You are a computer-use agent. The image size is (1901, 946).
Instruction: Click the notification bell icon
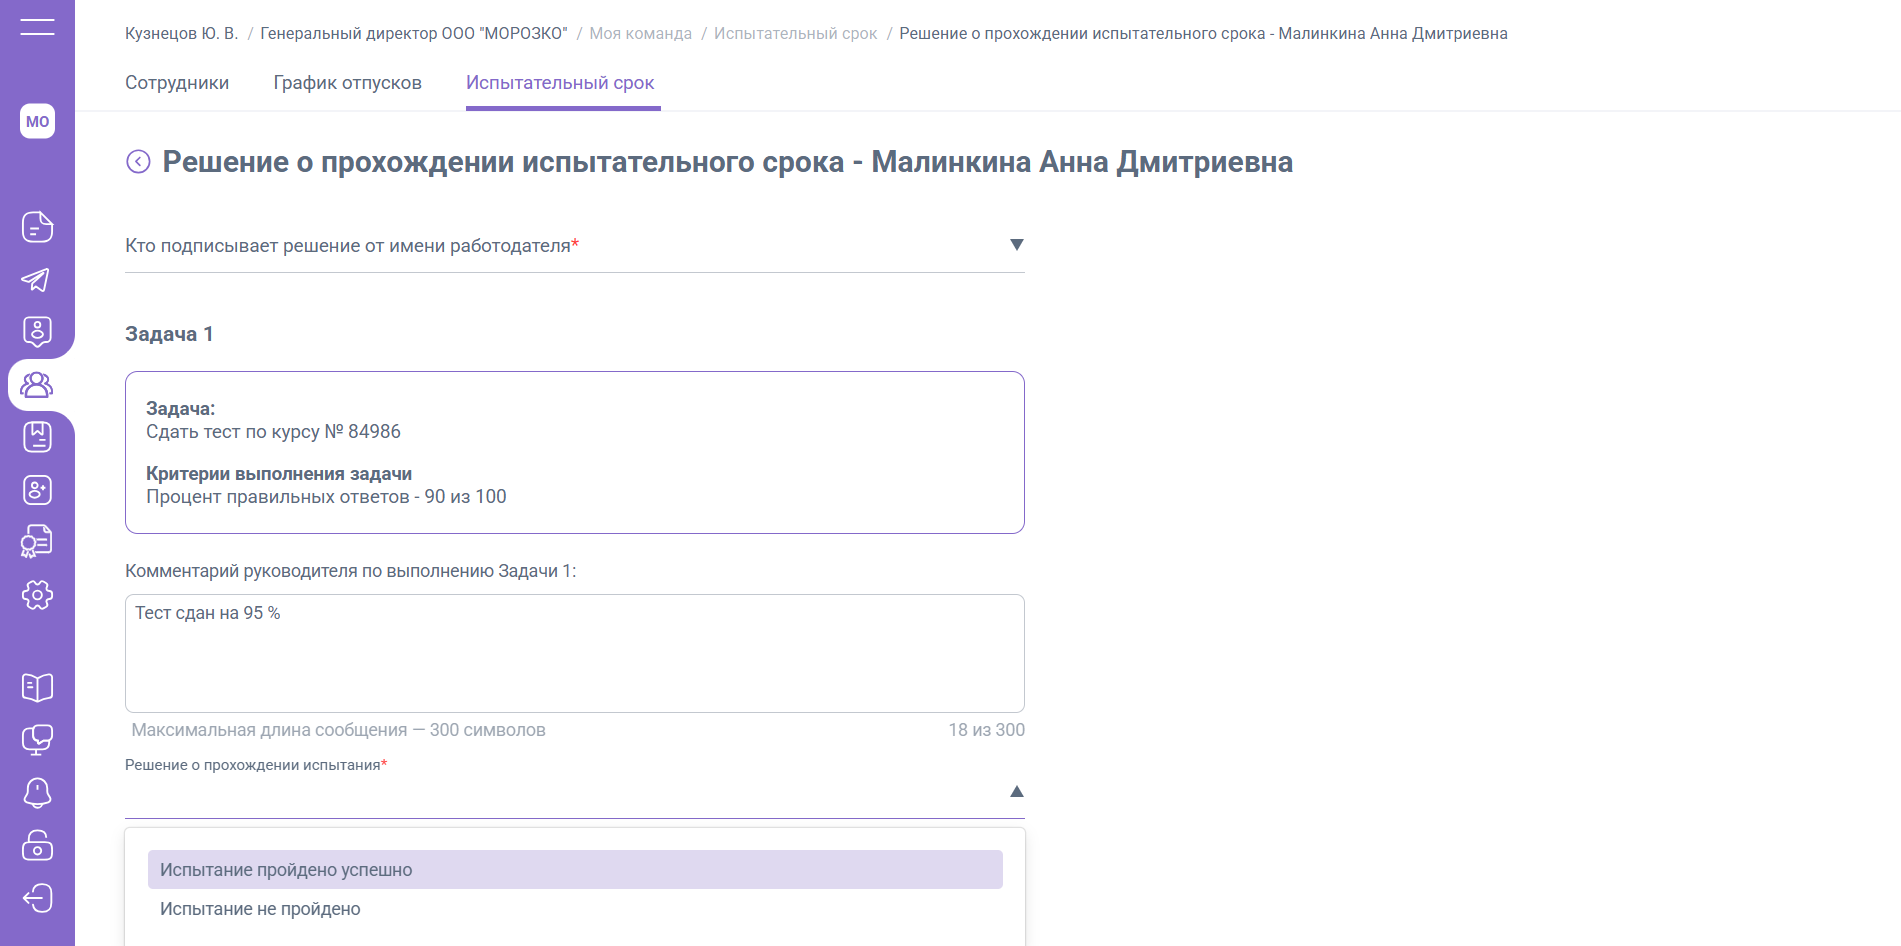[37, 792]
